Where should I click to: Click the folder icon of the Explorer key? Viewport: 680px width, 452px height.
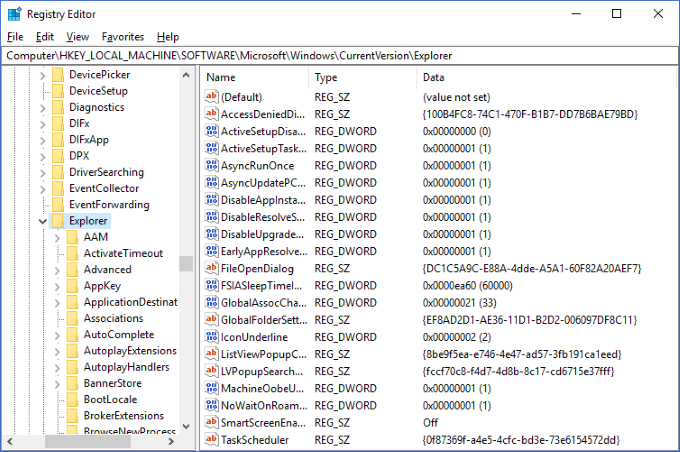[x=58, y=221]
